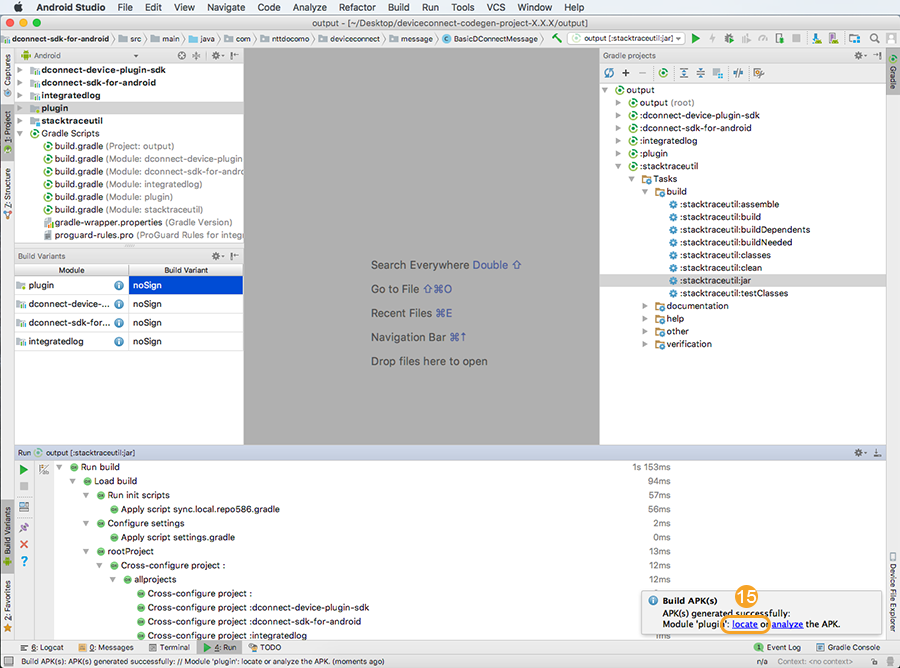The width and height of the screenshot is (900, 668).
Task: Click the Toggle tasks view icon in Run panel
Action: (44, 469)
